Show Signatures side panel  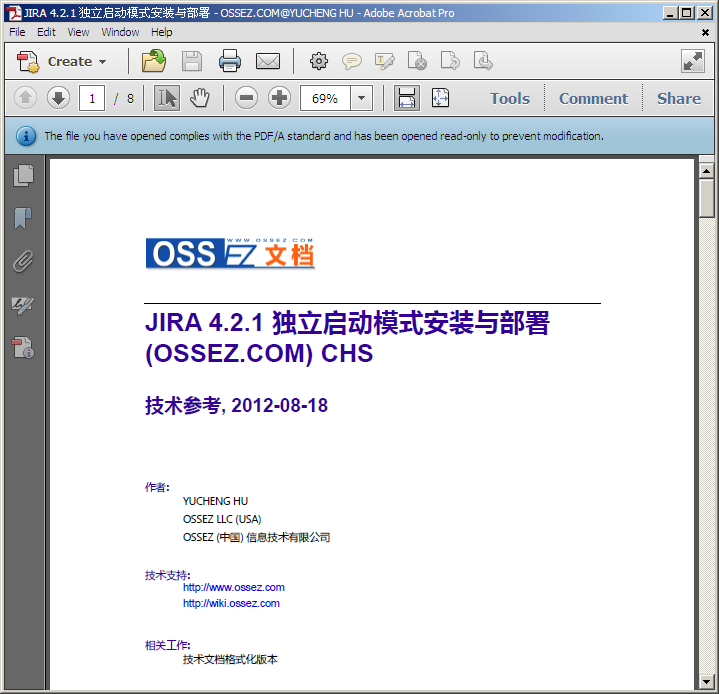click(x=22, y=305)
